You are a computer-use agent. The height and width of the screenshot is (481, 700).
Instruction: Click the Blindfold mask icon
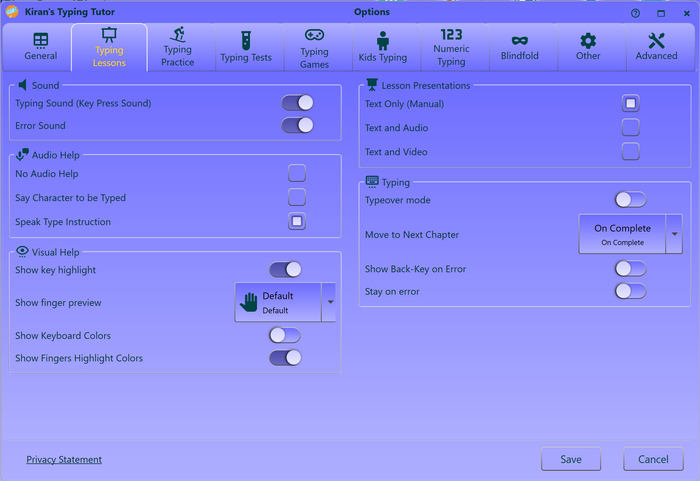click(520, 41)
